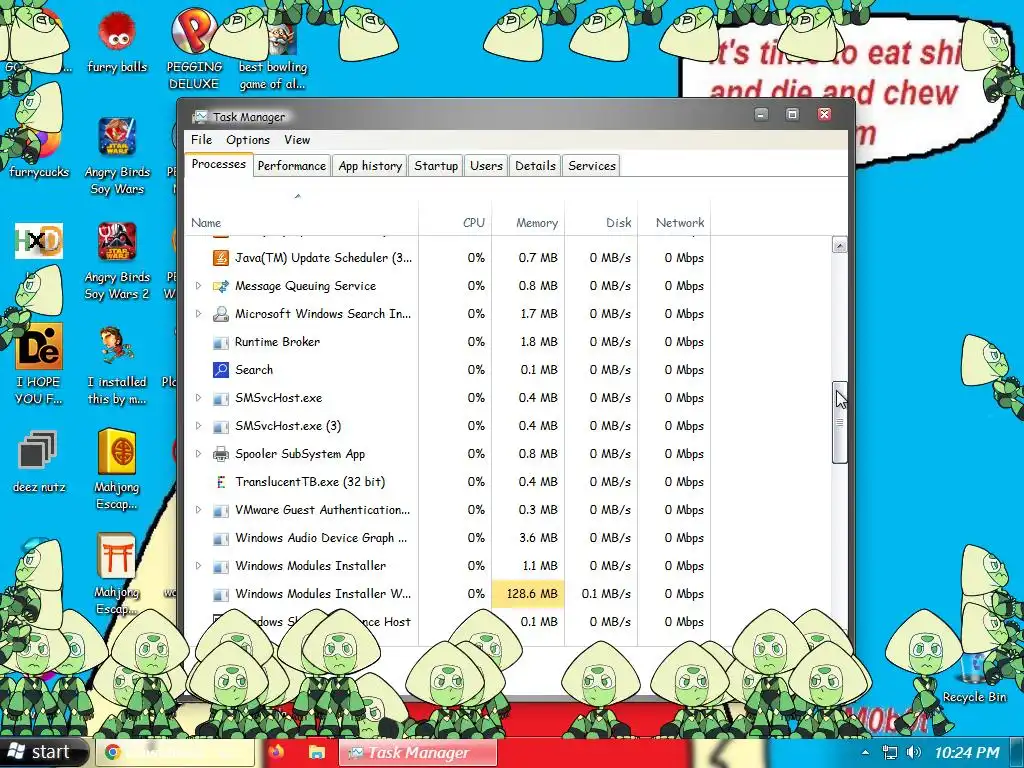Select the 3.6 MB memory value
The image size is (1024, 768).
[x=538, y=538]
